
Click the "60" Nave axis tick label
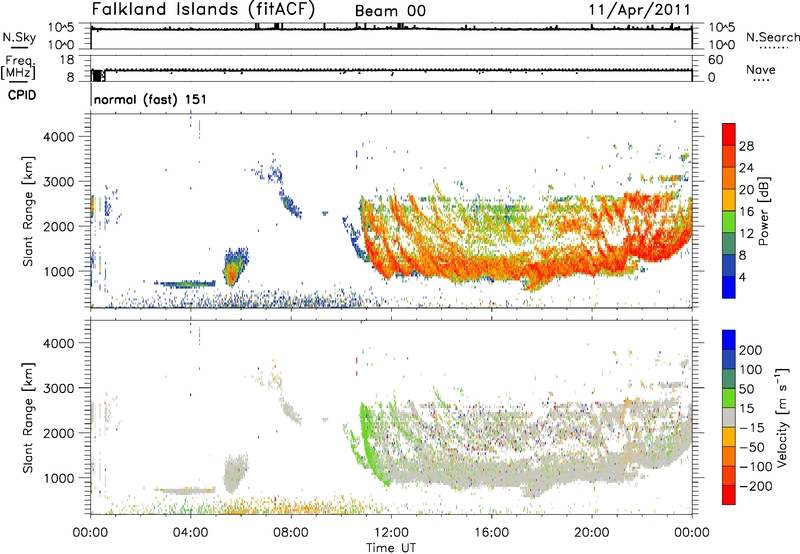pyautogui.click(x=715, y=60)
